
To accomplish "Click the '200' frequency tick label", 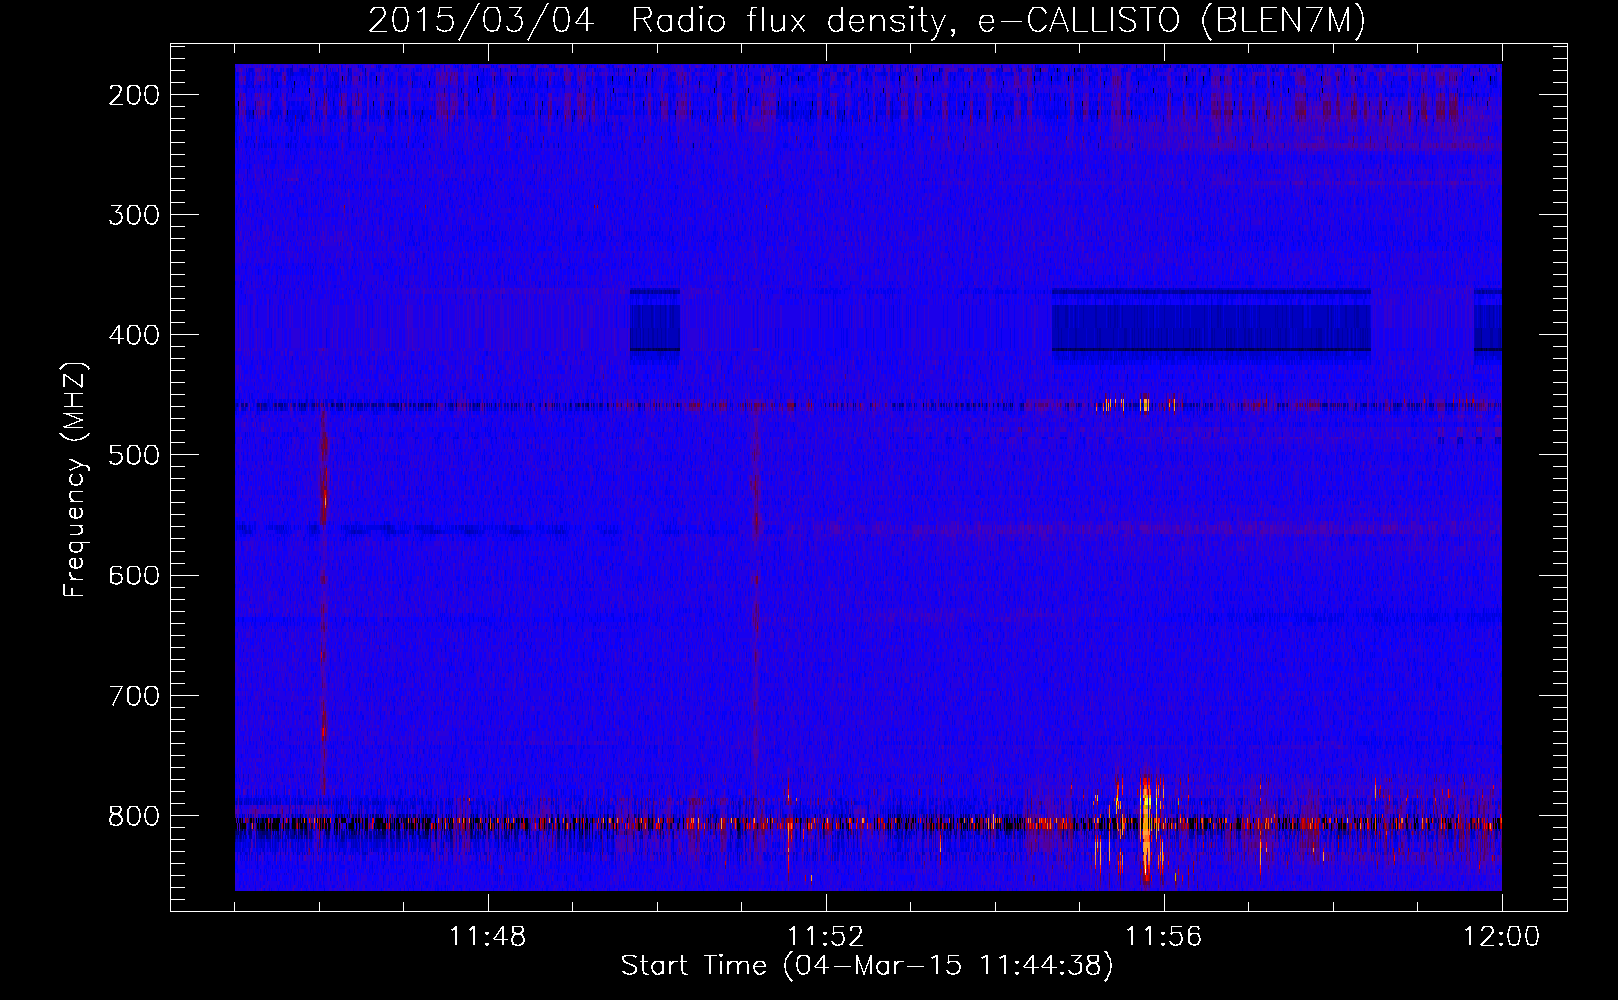I will 133,95.
